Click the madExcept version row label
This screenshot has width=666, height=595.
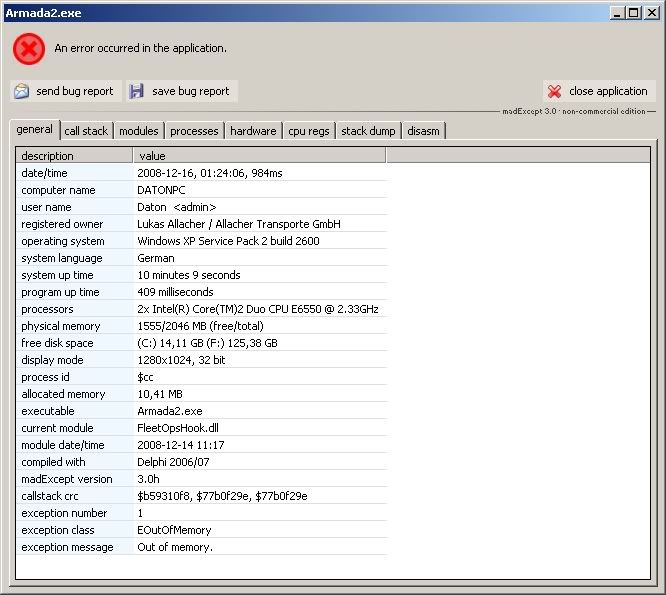[x=67, y=479]
